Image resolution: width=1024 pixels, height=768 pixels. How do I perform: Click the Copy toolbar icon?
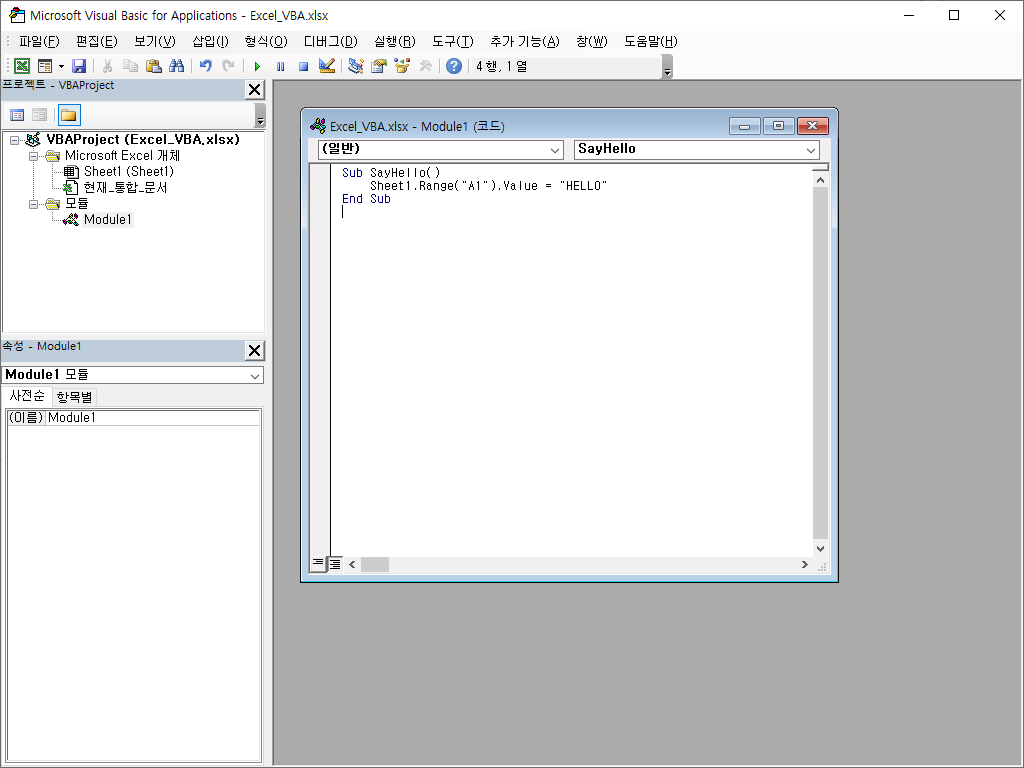[131, 66]
